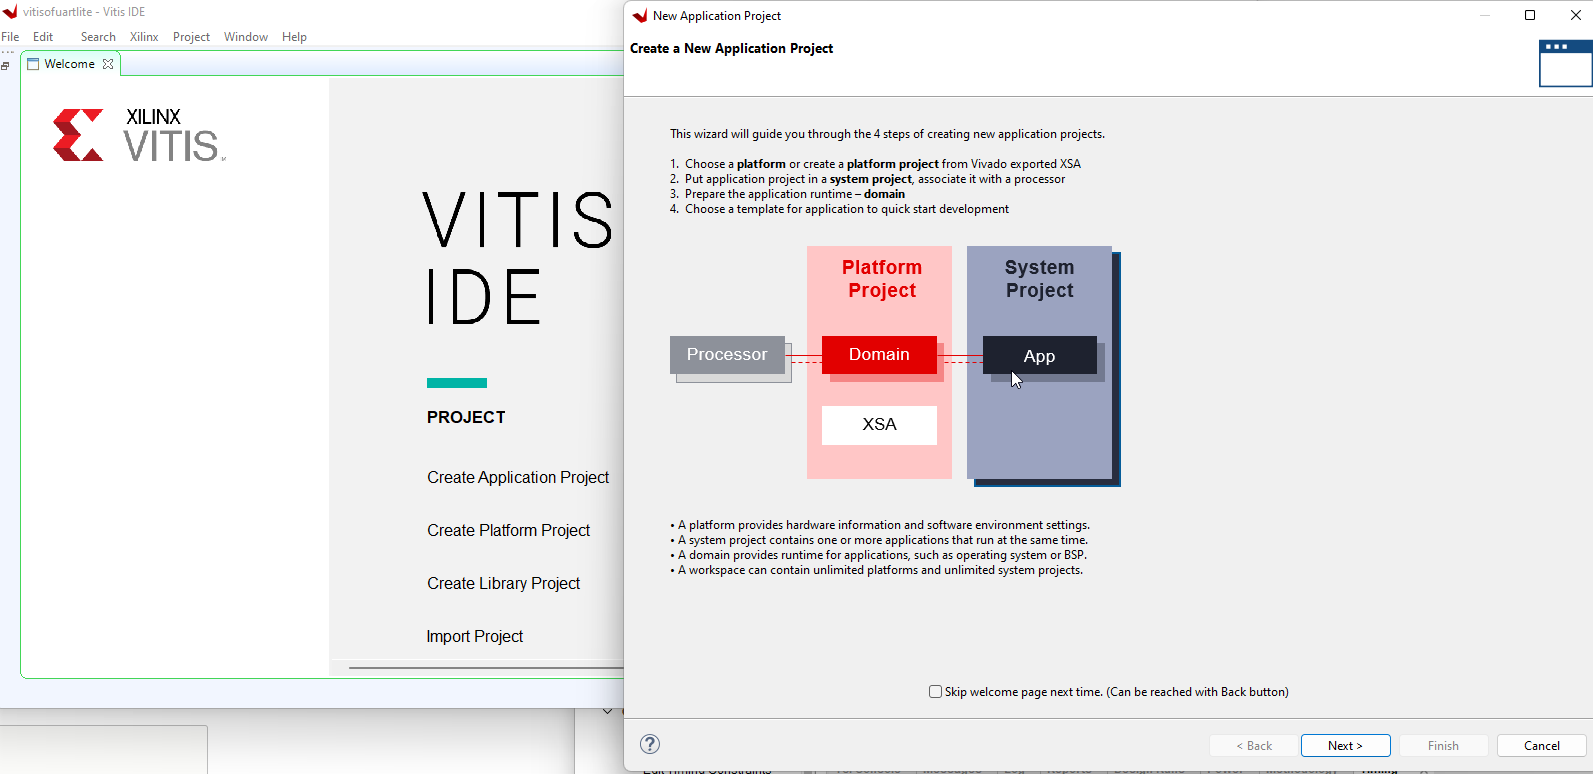Viewport: 1593px width, 774px height.
Task: Enable Skip welcome page next time checkbox
Action: (x=935, y=691)
